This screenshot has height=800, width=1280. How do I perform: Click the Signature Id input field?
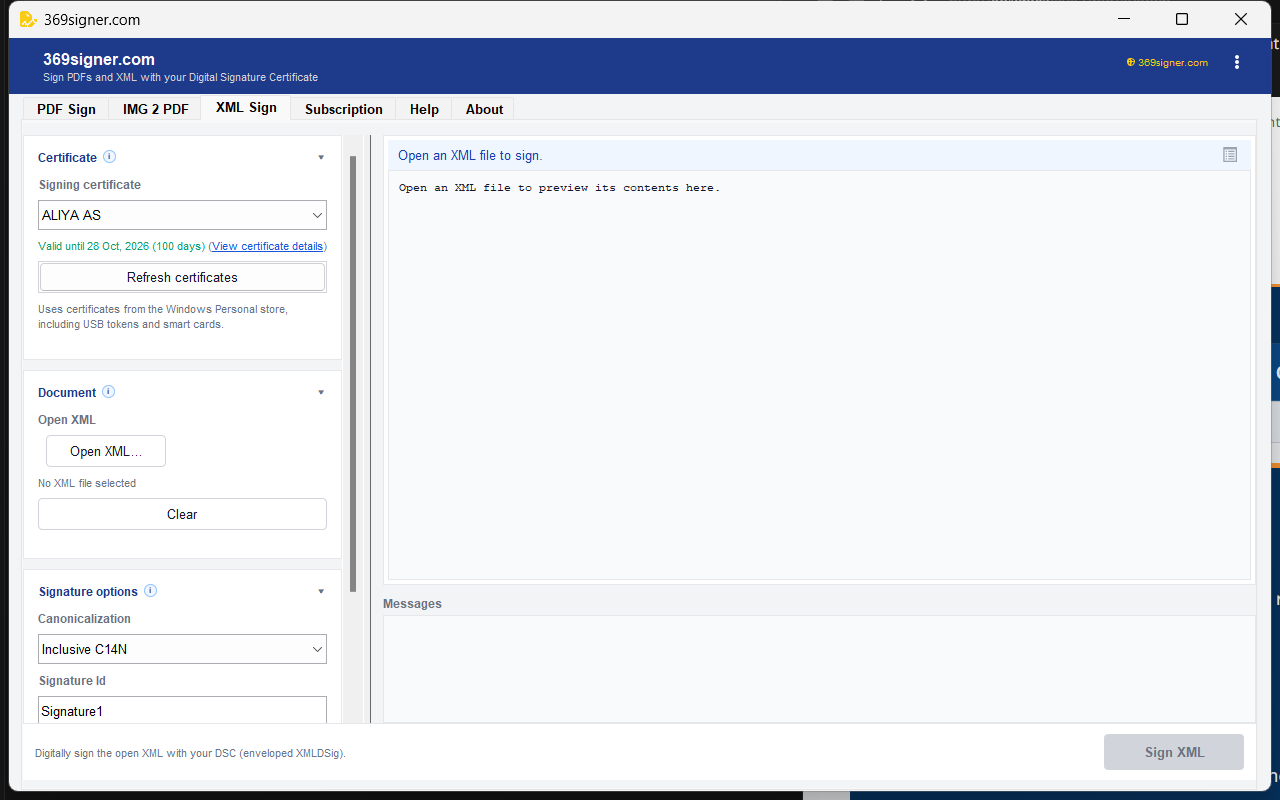[182, 711]
